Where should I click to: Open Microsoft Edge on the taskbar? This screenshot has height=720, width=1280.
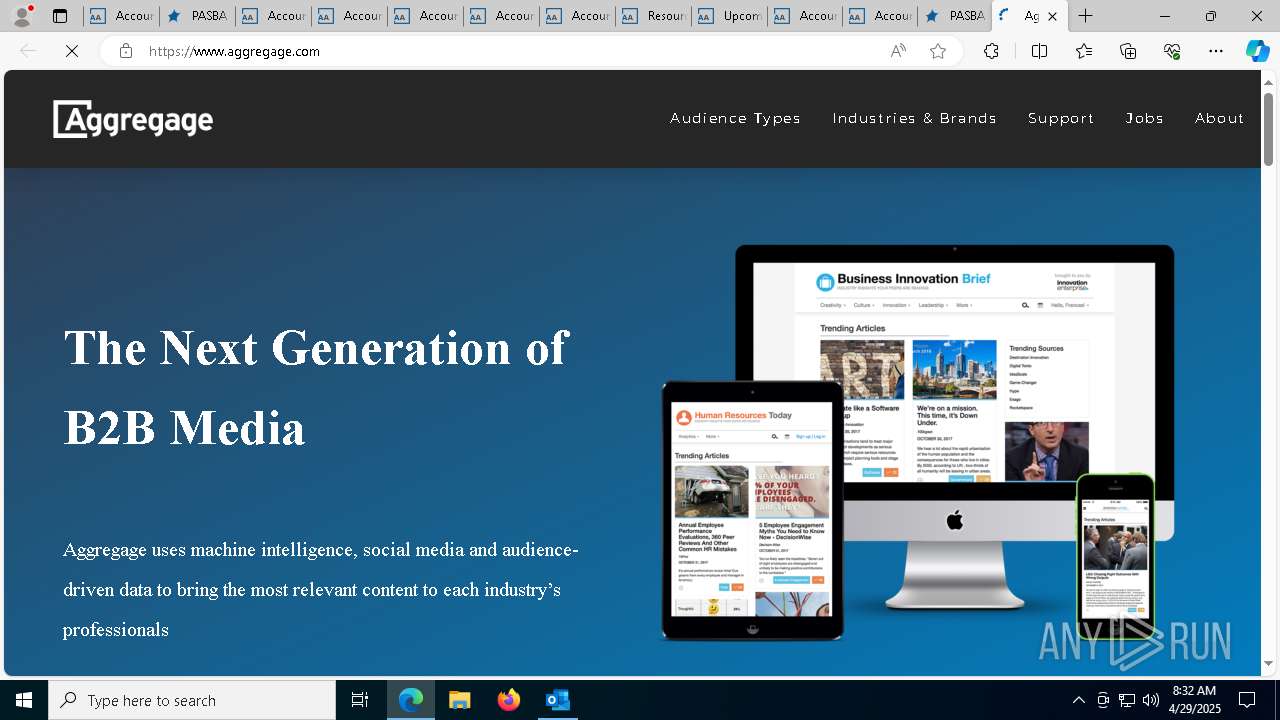[x=411, y=700]
